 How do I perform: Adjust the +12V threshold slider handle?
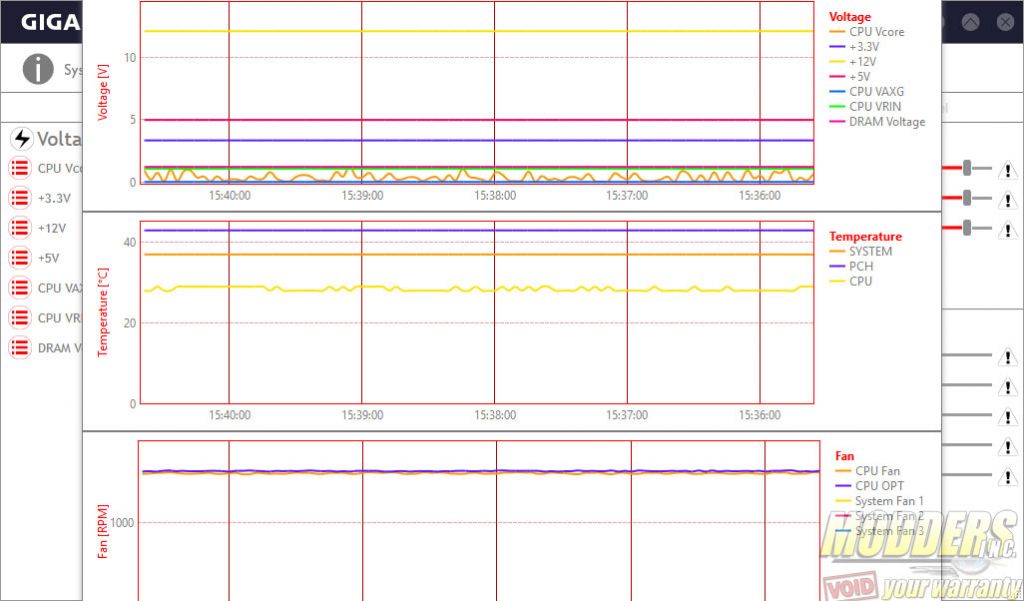pos(967,227)
